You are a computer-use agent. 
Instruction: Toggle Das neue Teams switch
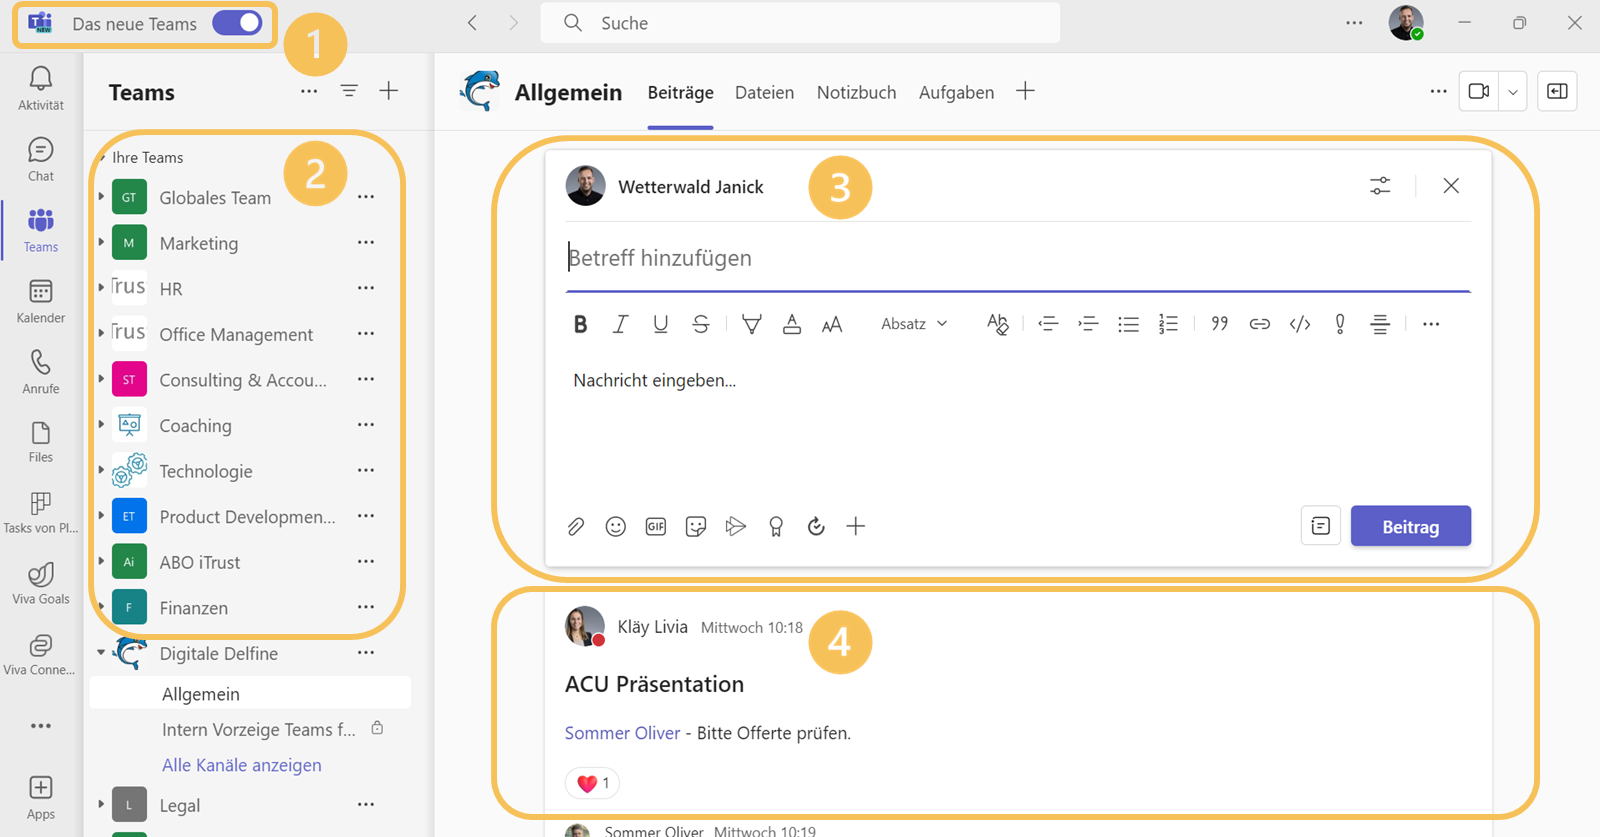tap(237, 23)
